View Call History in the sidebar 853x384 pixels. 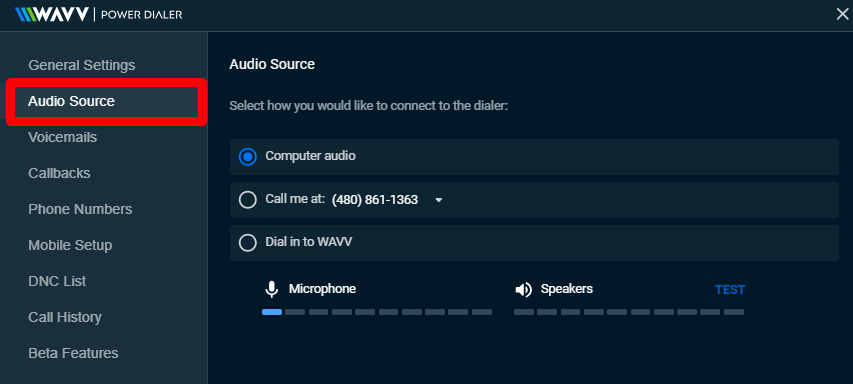[x=65, y=317]
